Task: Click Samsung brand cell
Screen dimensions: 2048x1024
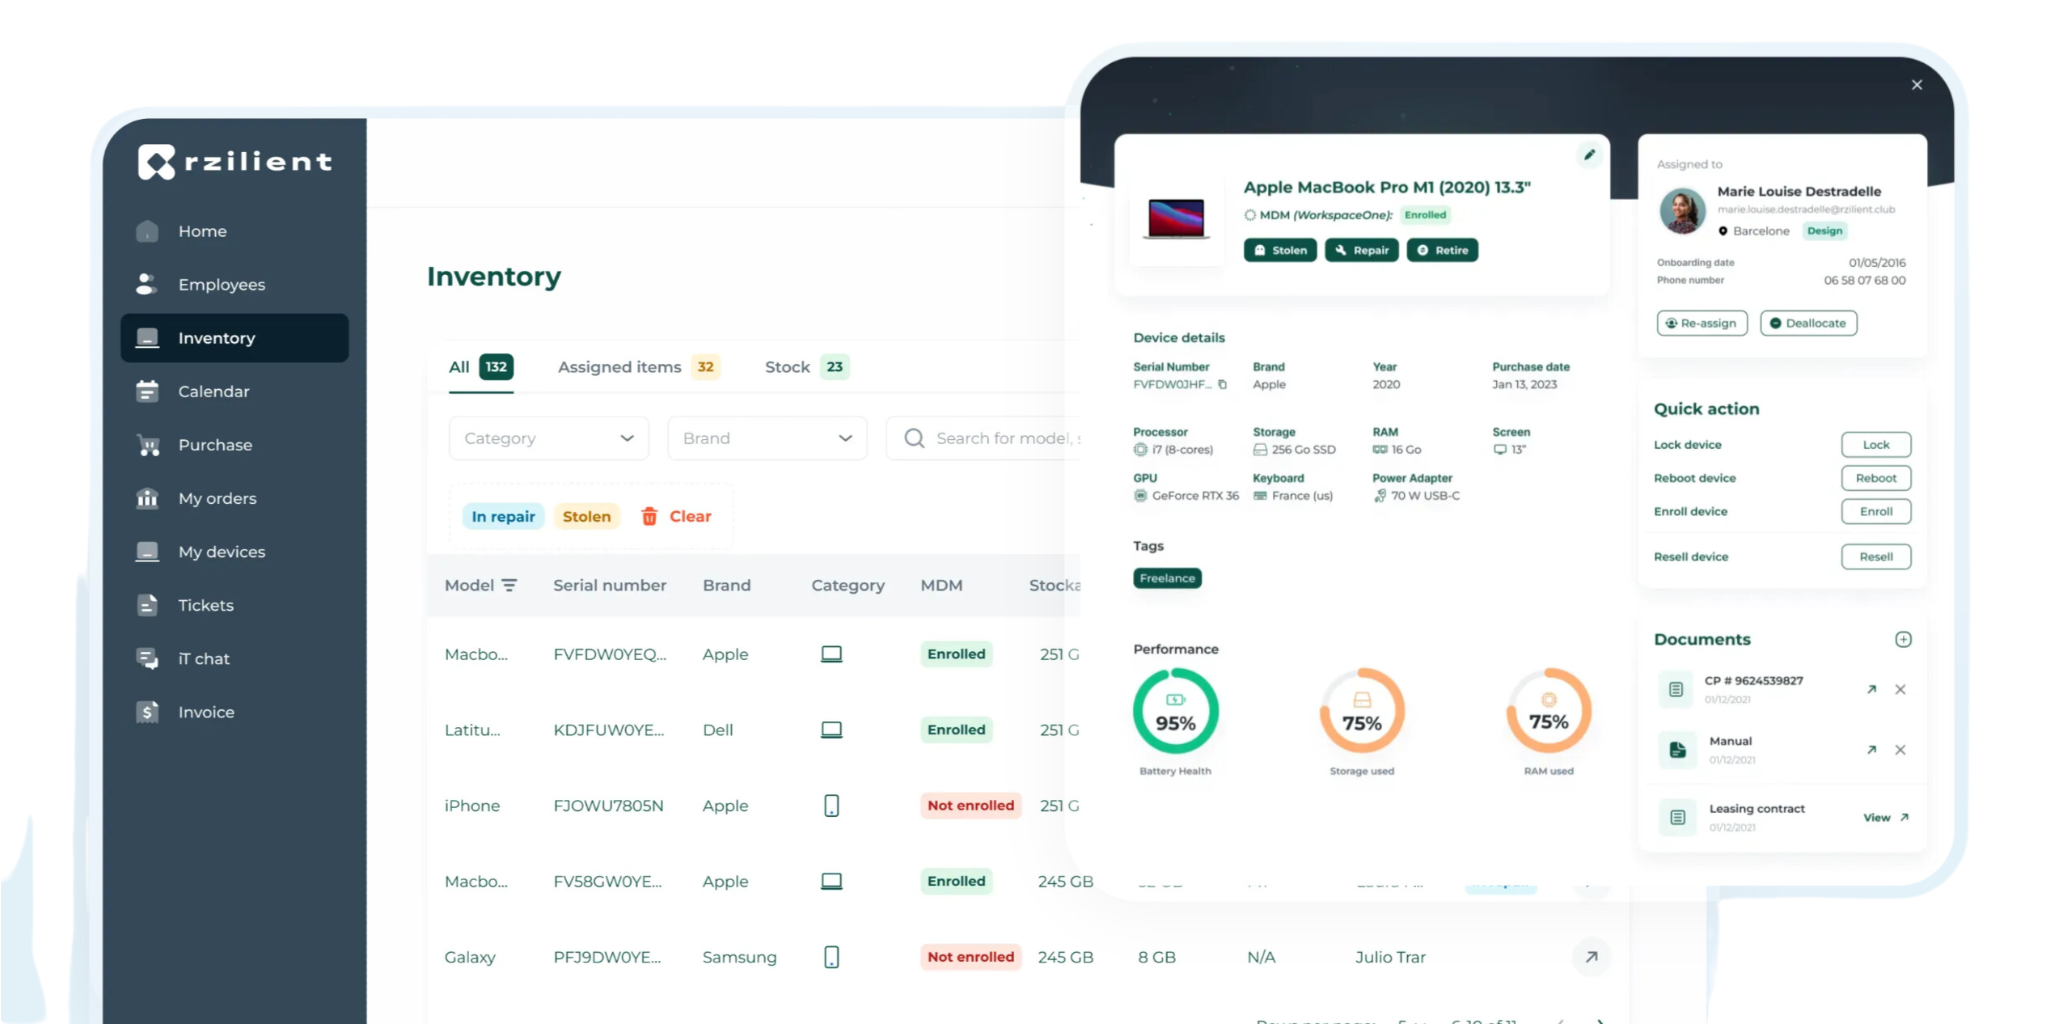Action: (x=739, y=957)
